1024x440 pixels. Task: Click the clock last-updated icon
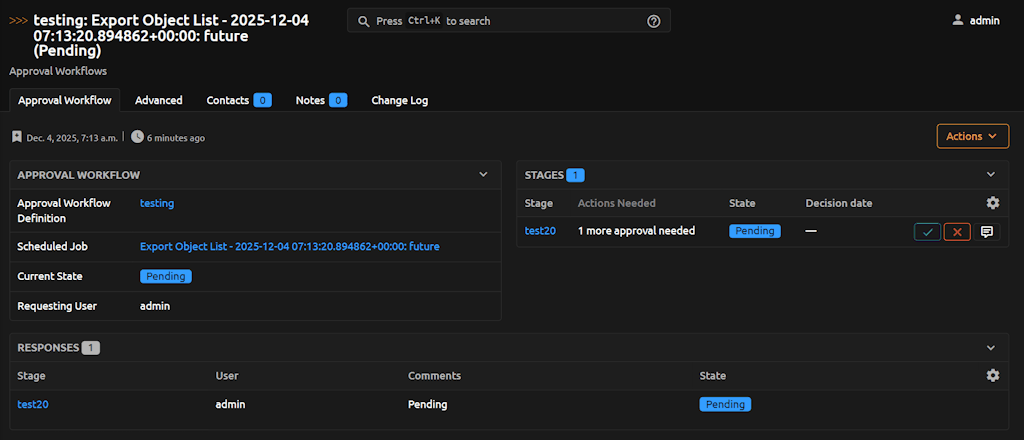pyautogui.click(x=137, y=137)
